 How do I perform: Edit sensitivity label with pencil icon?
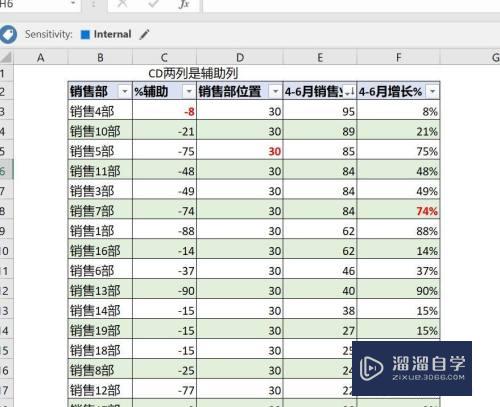point(144,34)
